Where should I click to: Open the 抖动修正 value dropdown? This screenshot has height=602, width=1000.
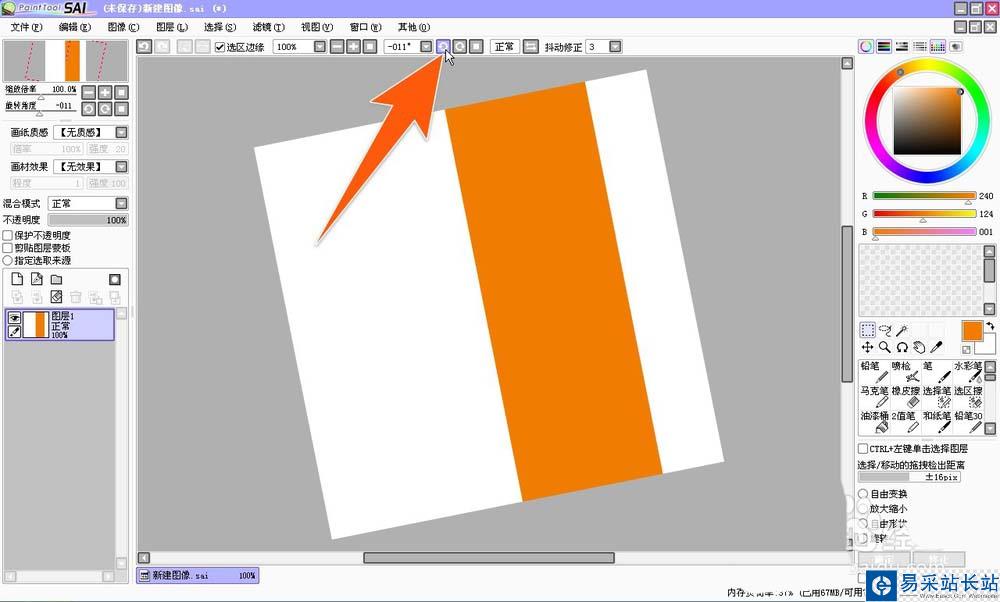615,47
